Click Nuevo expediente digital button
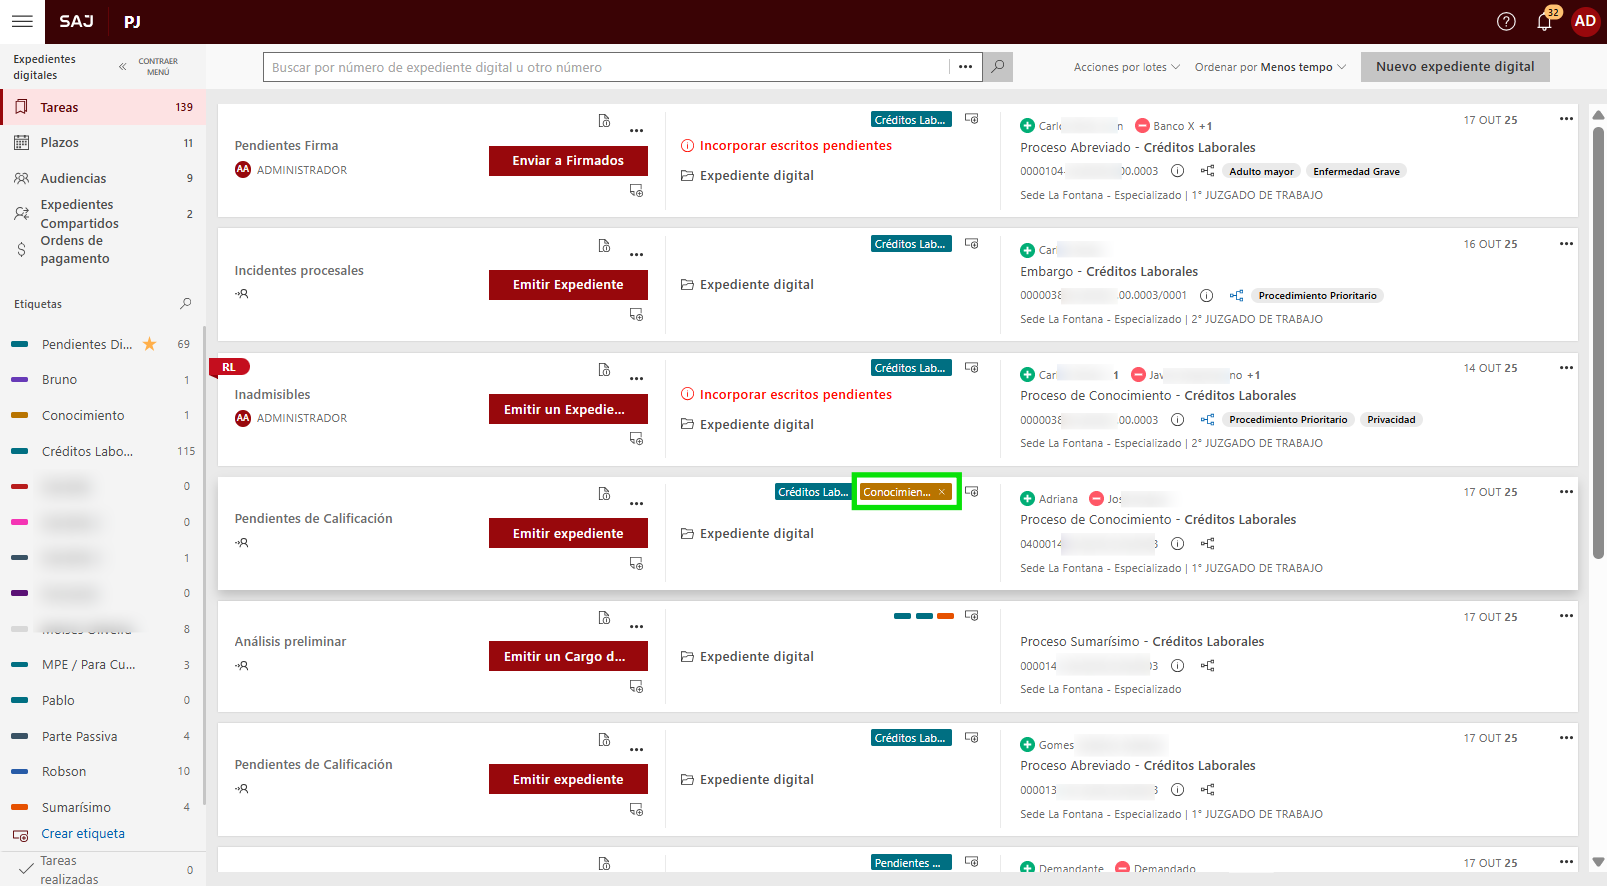 (1454, 67)
